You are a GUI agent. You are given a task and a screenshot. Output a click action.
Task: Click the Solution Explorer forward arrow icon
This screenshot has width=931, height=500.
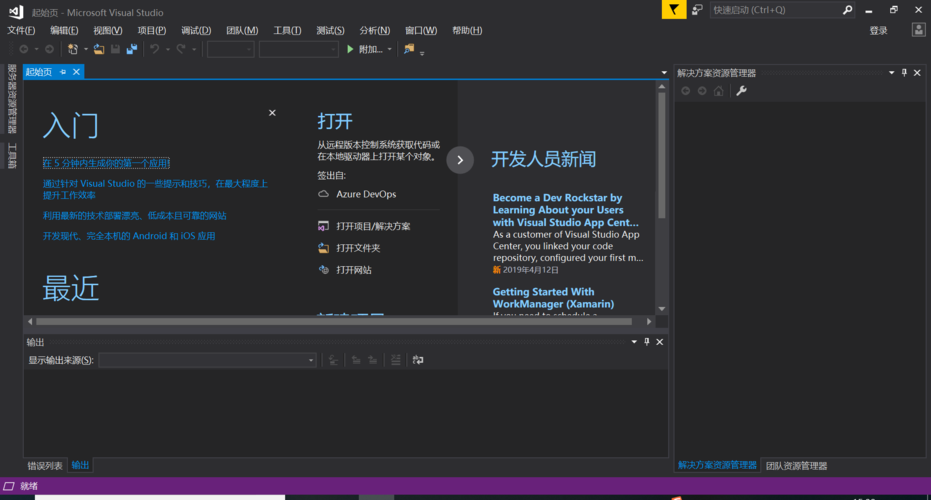[702, 91]
